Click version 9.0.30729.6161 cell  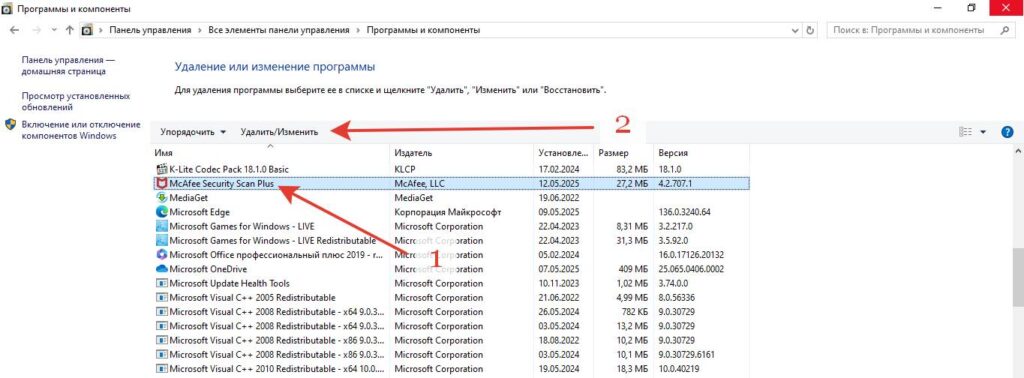click(686, 354)
